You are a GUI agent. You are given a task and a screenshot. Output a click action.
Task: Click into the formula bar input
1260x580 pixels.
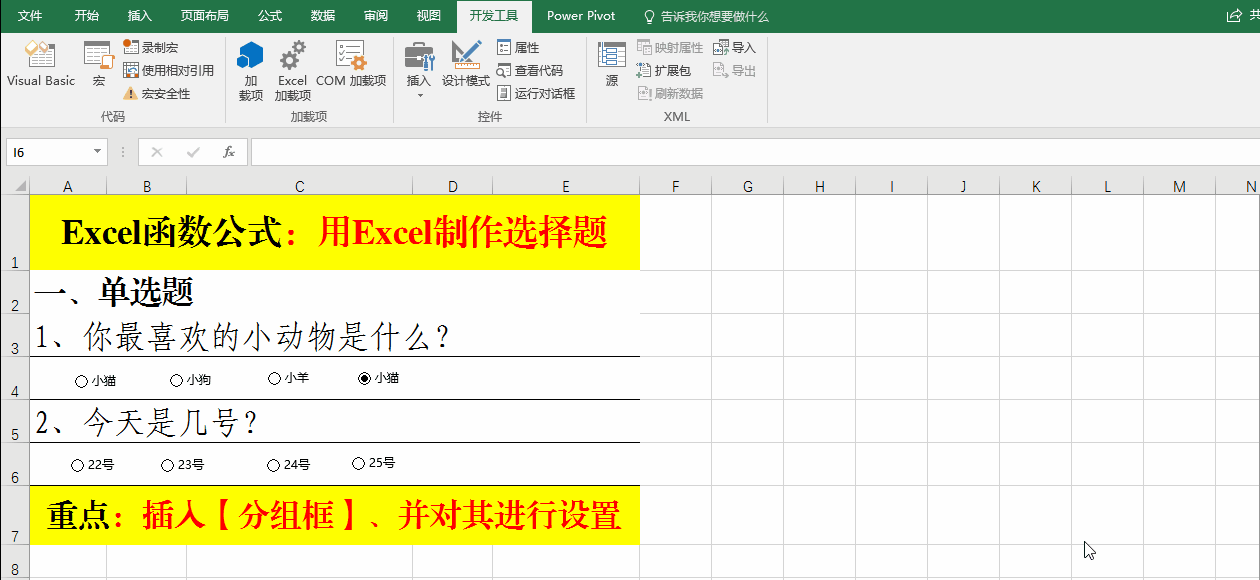pos(755,152)
